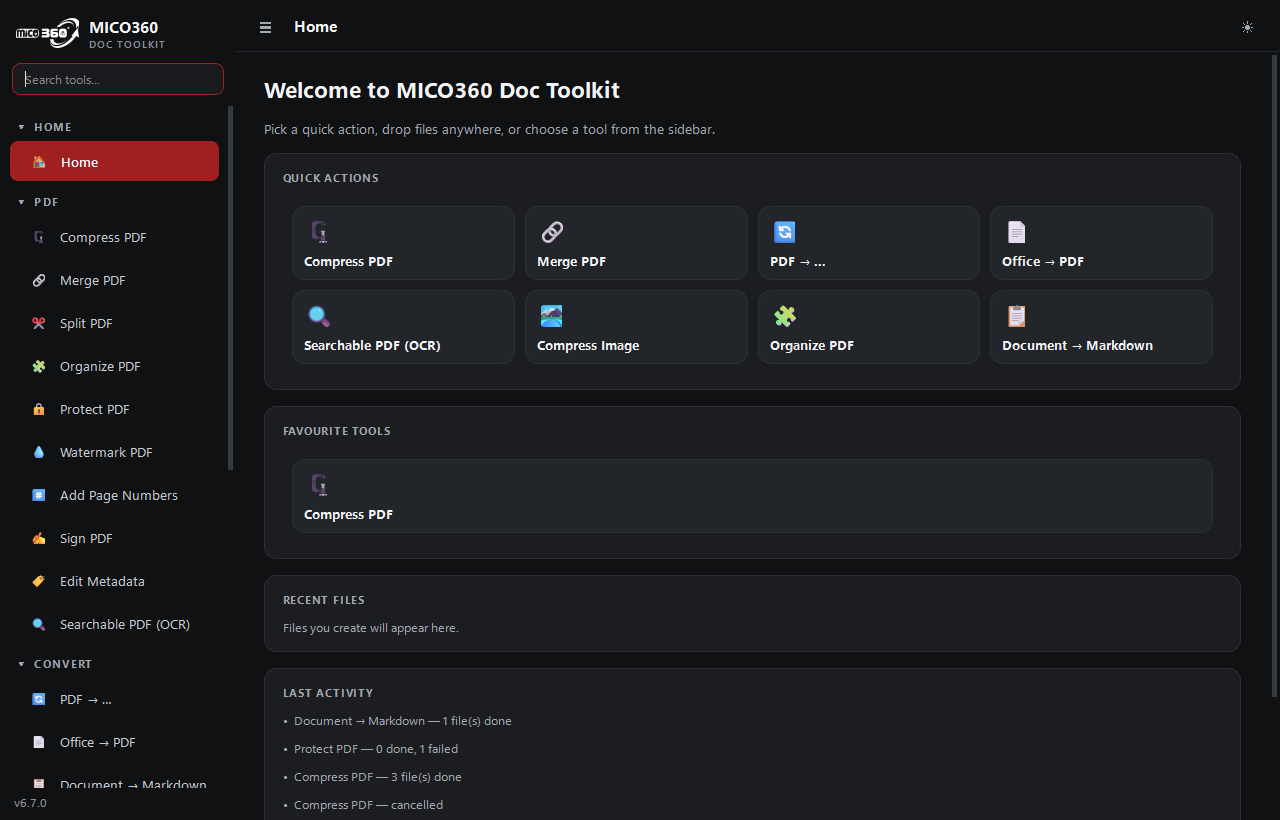Click the main page vertical scrollbar
The width and height of the screenshot is (1280, 820).
click(x=1274, y=375)
